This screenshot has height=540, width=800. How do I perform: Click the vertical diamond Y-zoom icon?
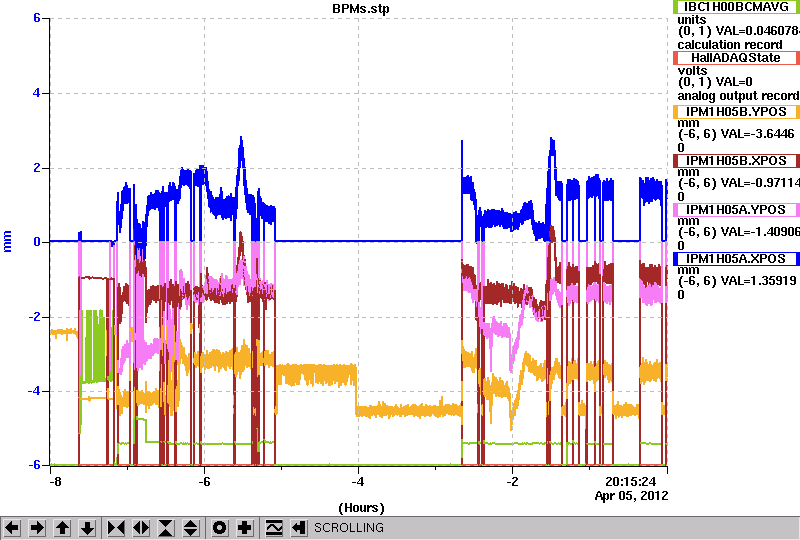coord(190,527)
